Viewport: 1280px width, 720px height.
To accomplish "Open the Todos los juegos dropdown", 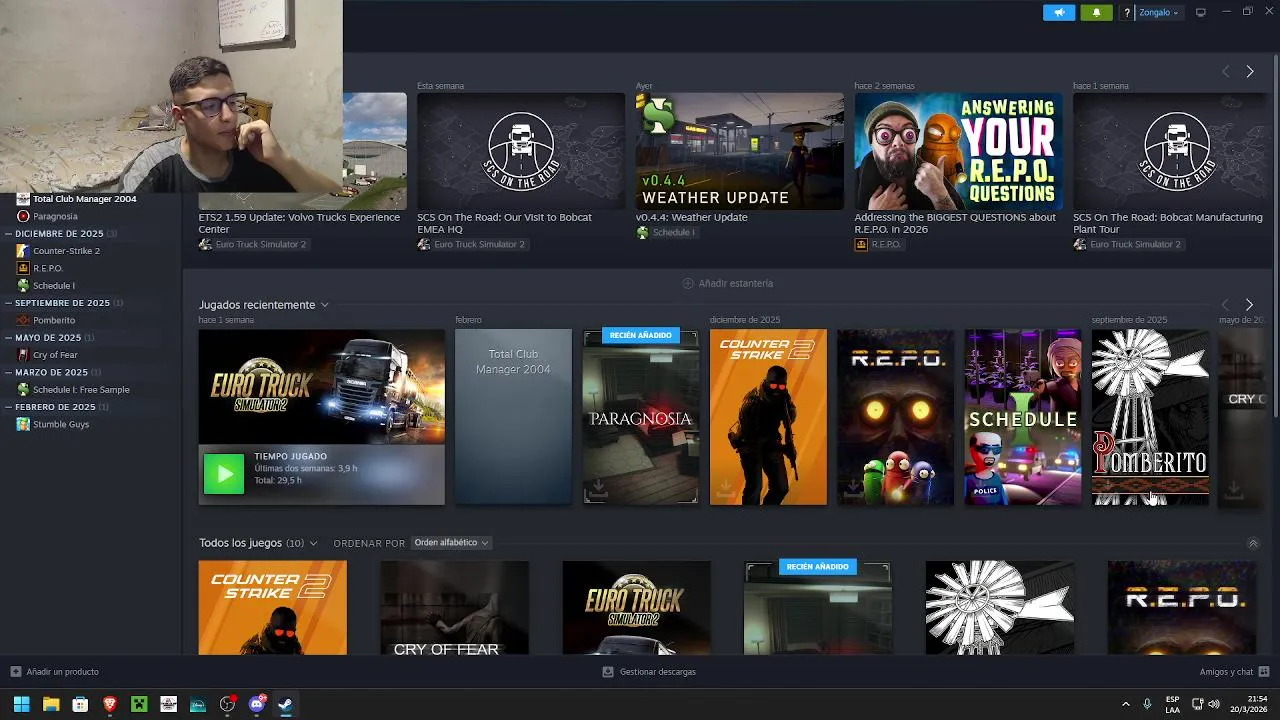I will [x=313, y=543].
